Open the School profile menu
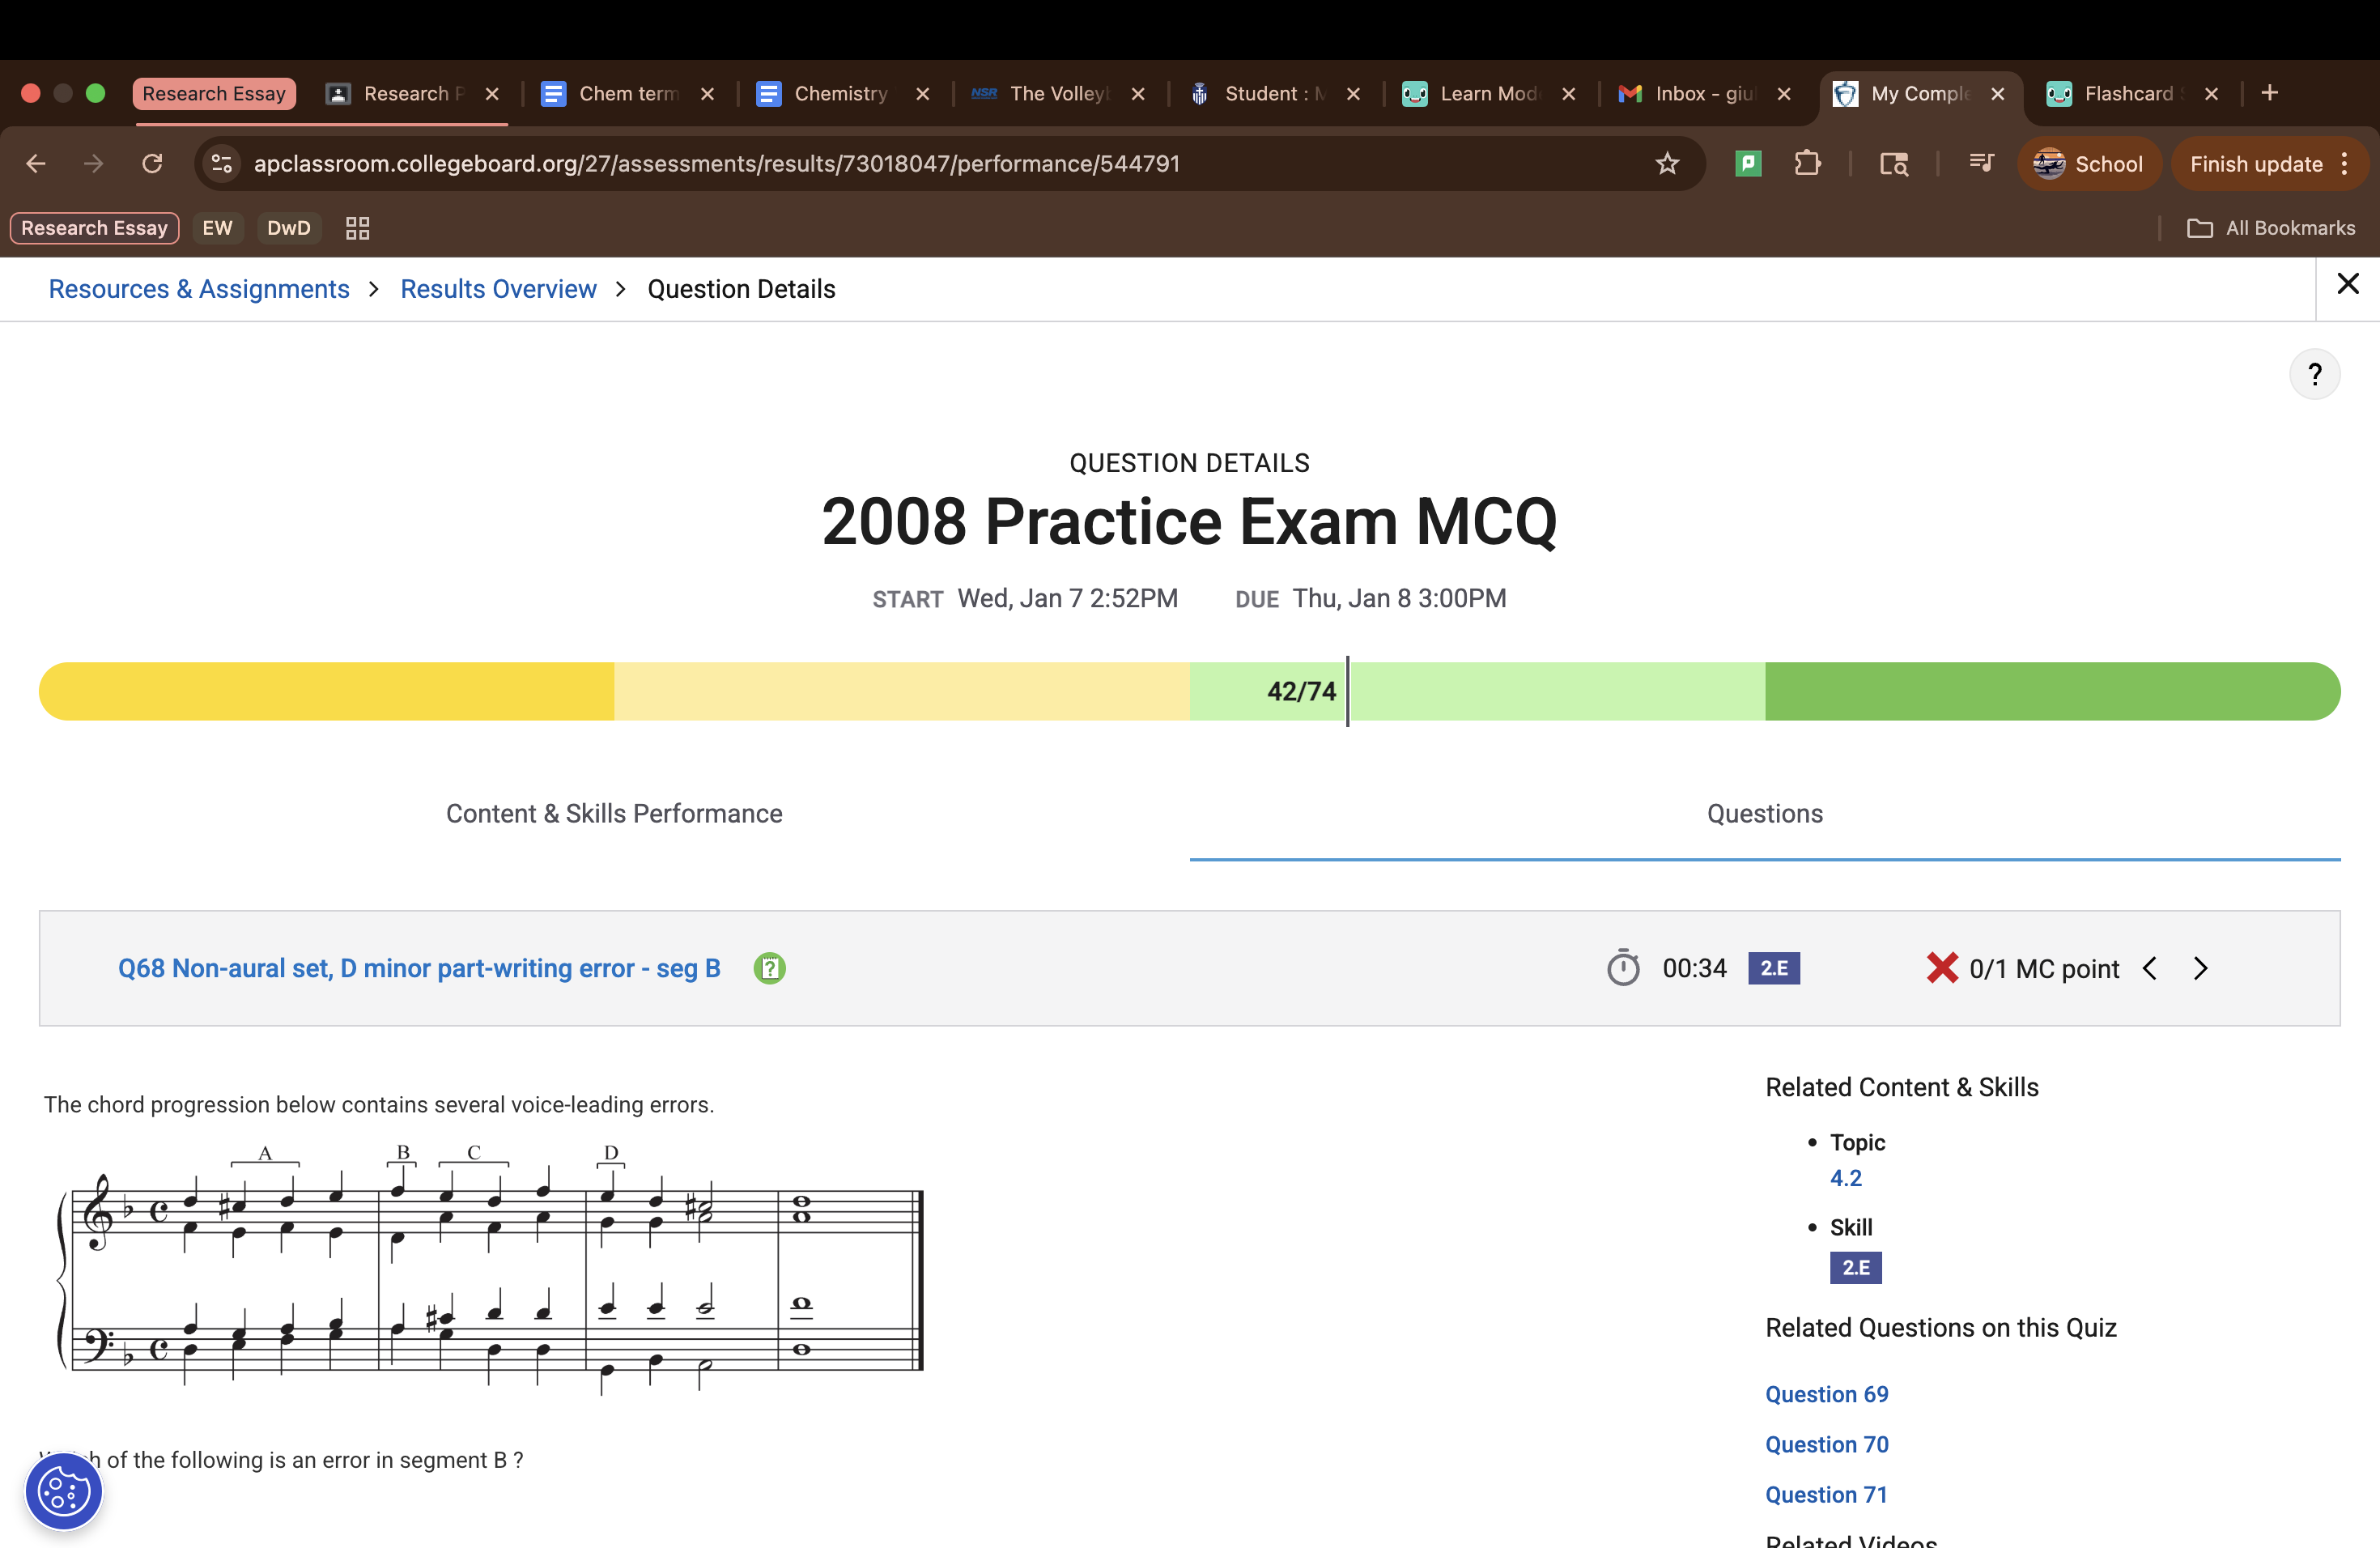2380x1548 pixels. [2089, 163]
